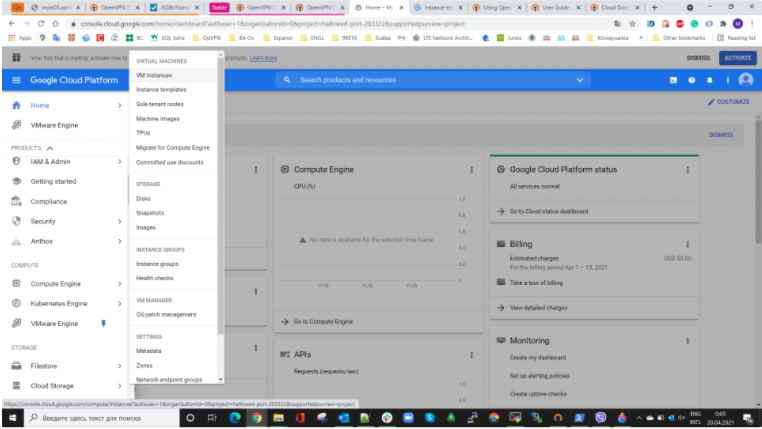
Task: Click the Kubernetes Engine sidebar icon
Action: (x=16, y=302)
